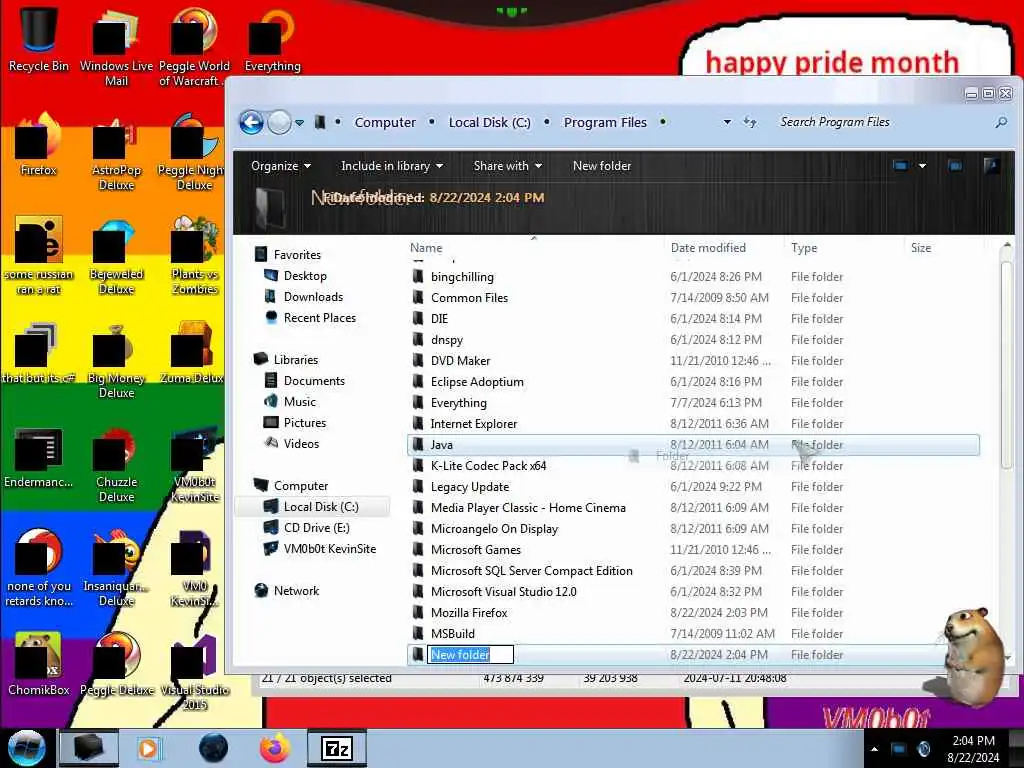Click the Java folder icon

418,445
